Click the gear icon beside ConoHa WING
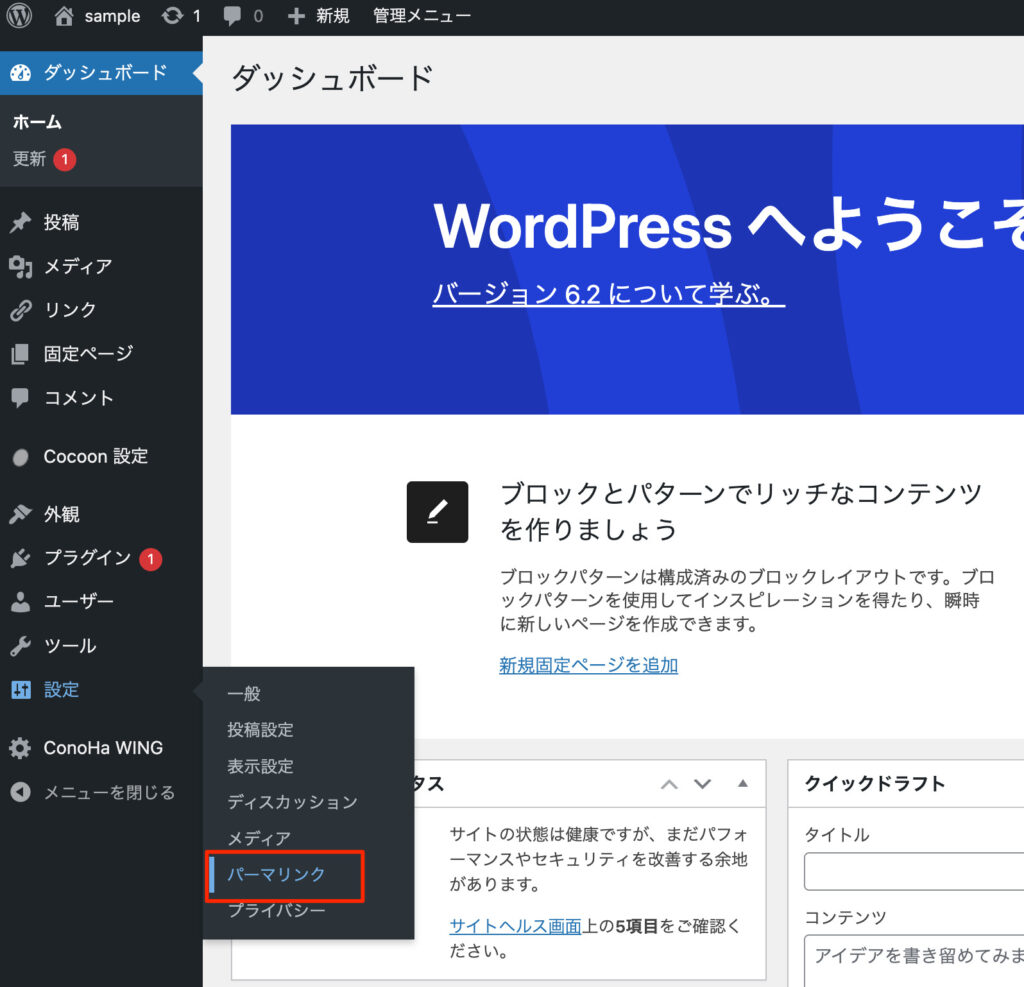This screenshot has height=987, width=1024. tap(20, 748)
